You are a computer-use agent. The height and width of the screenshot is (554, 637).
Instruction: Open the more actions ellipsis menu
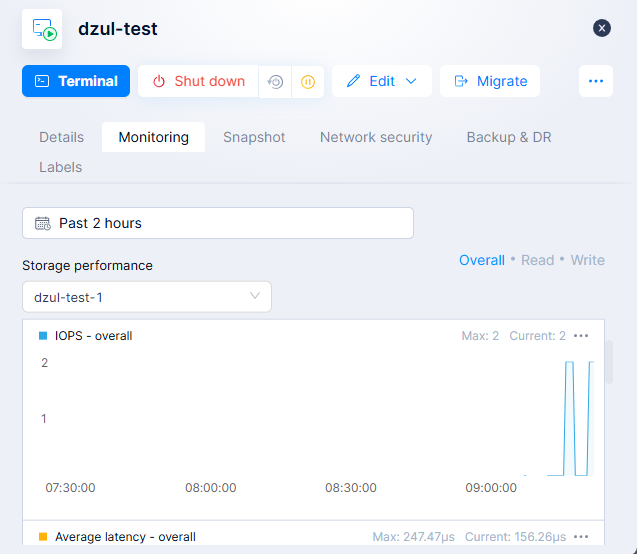(596, 81)
